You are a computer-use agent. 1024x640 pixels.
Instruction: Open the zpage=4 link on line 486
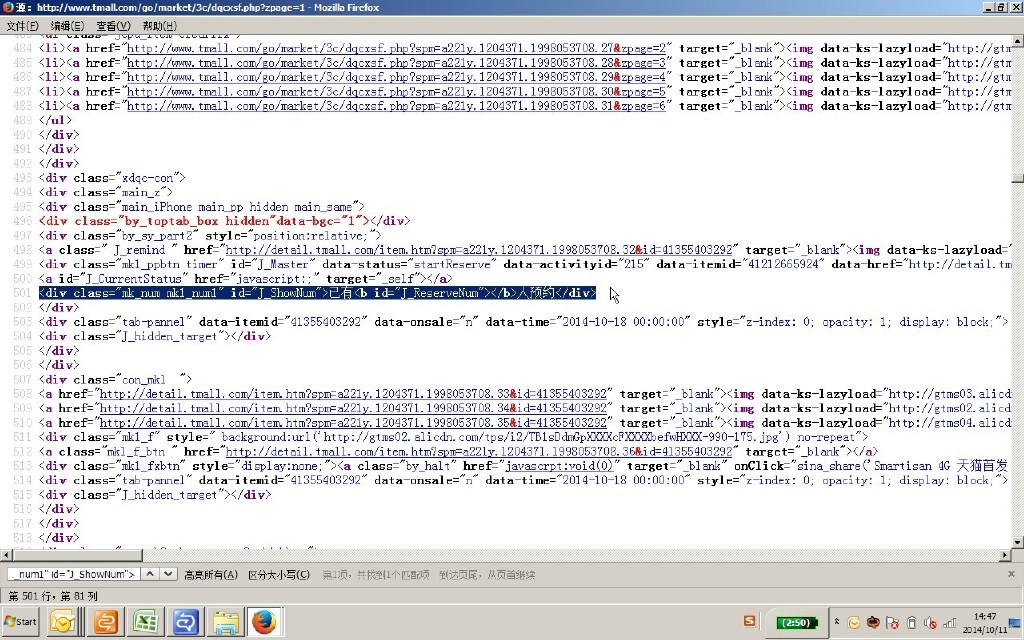pos(396,77)
